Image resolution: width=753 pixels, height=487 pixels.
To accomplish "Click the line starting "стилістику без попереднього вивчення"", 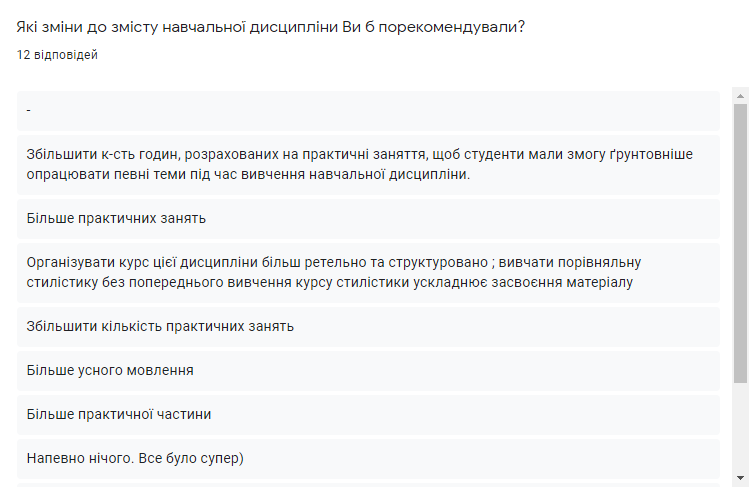I will 331,283.
